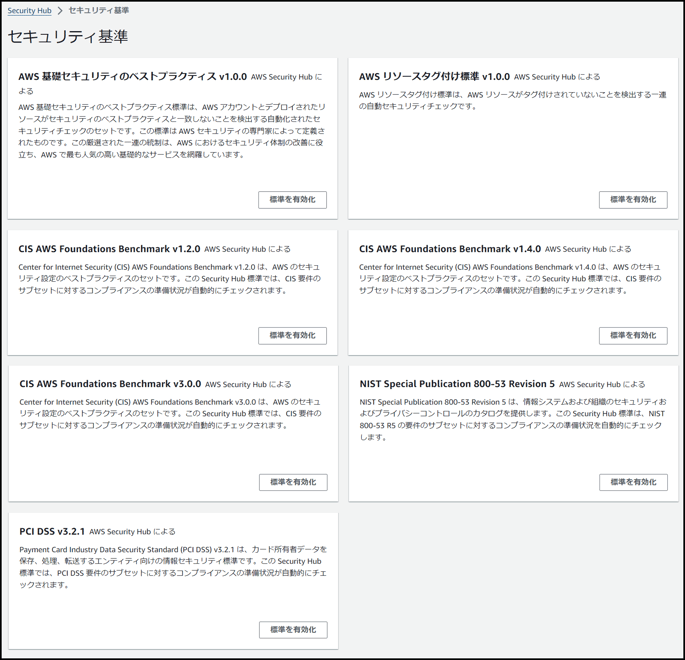Click the PCI DSS description paragraph
The width and height of the screenshot is (685, 660).
point(173,567)
